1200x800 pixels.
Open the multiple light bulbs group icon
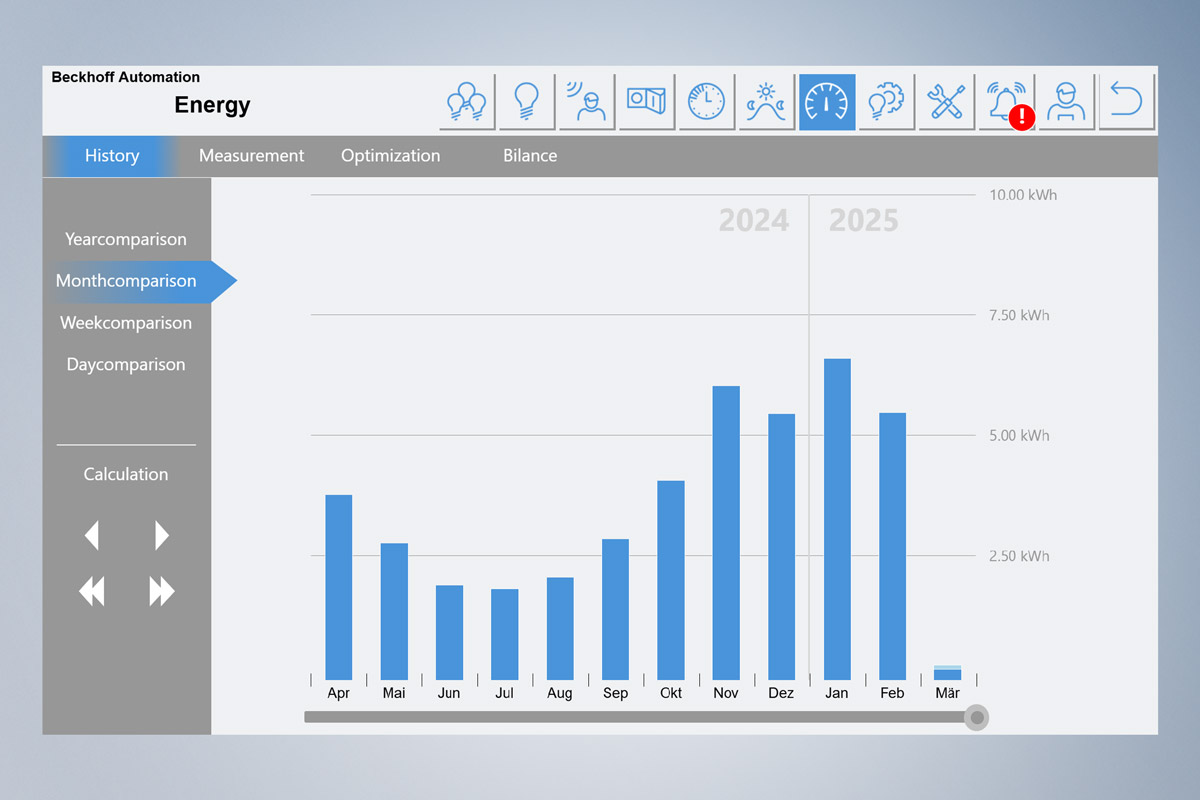tap(467, 102)
